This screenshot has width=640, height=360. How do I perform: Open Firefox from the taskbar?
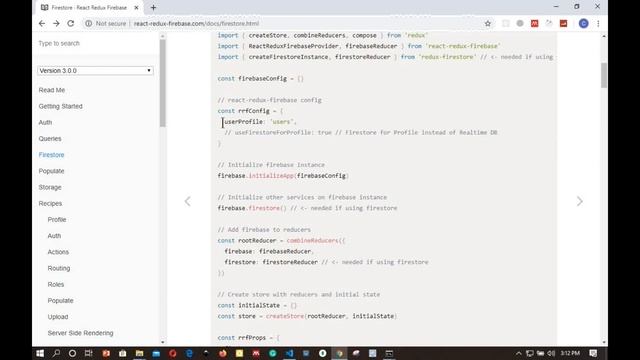pos(223,353)
